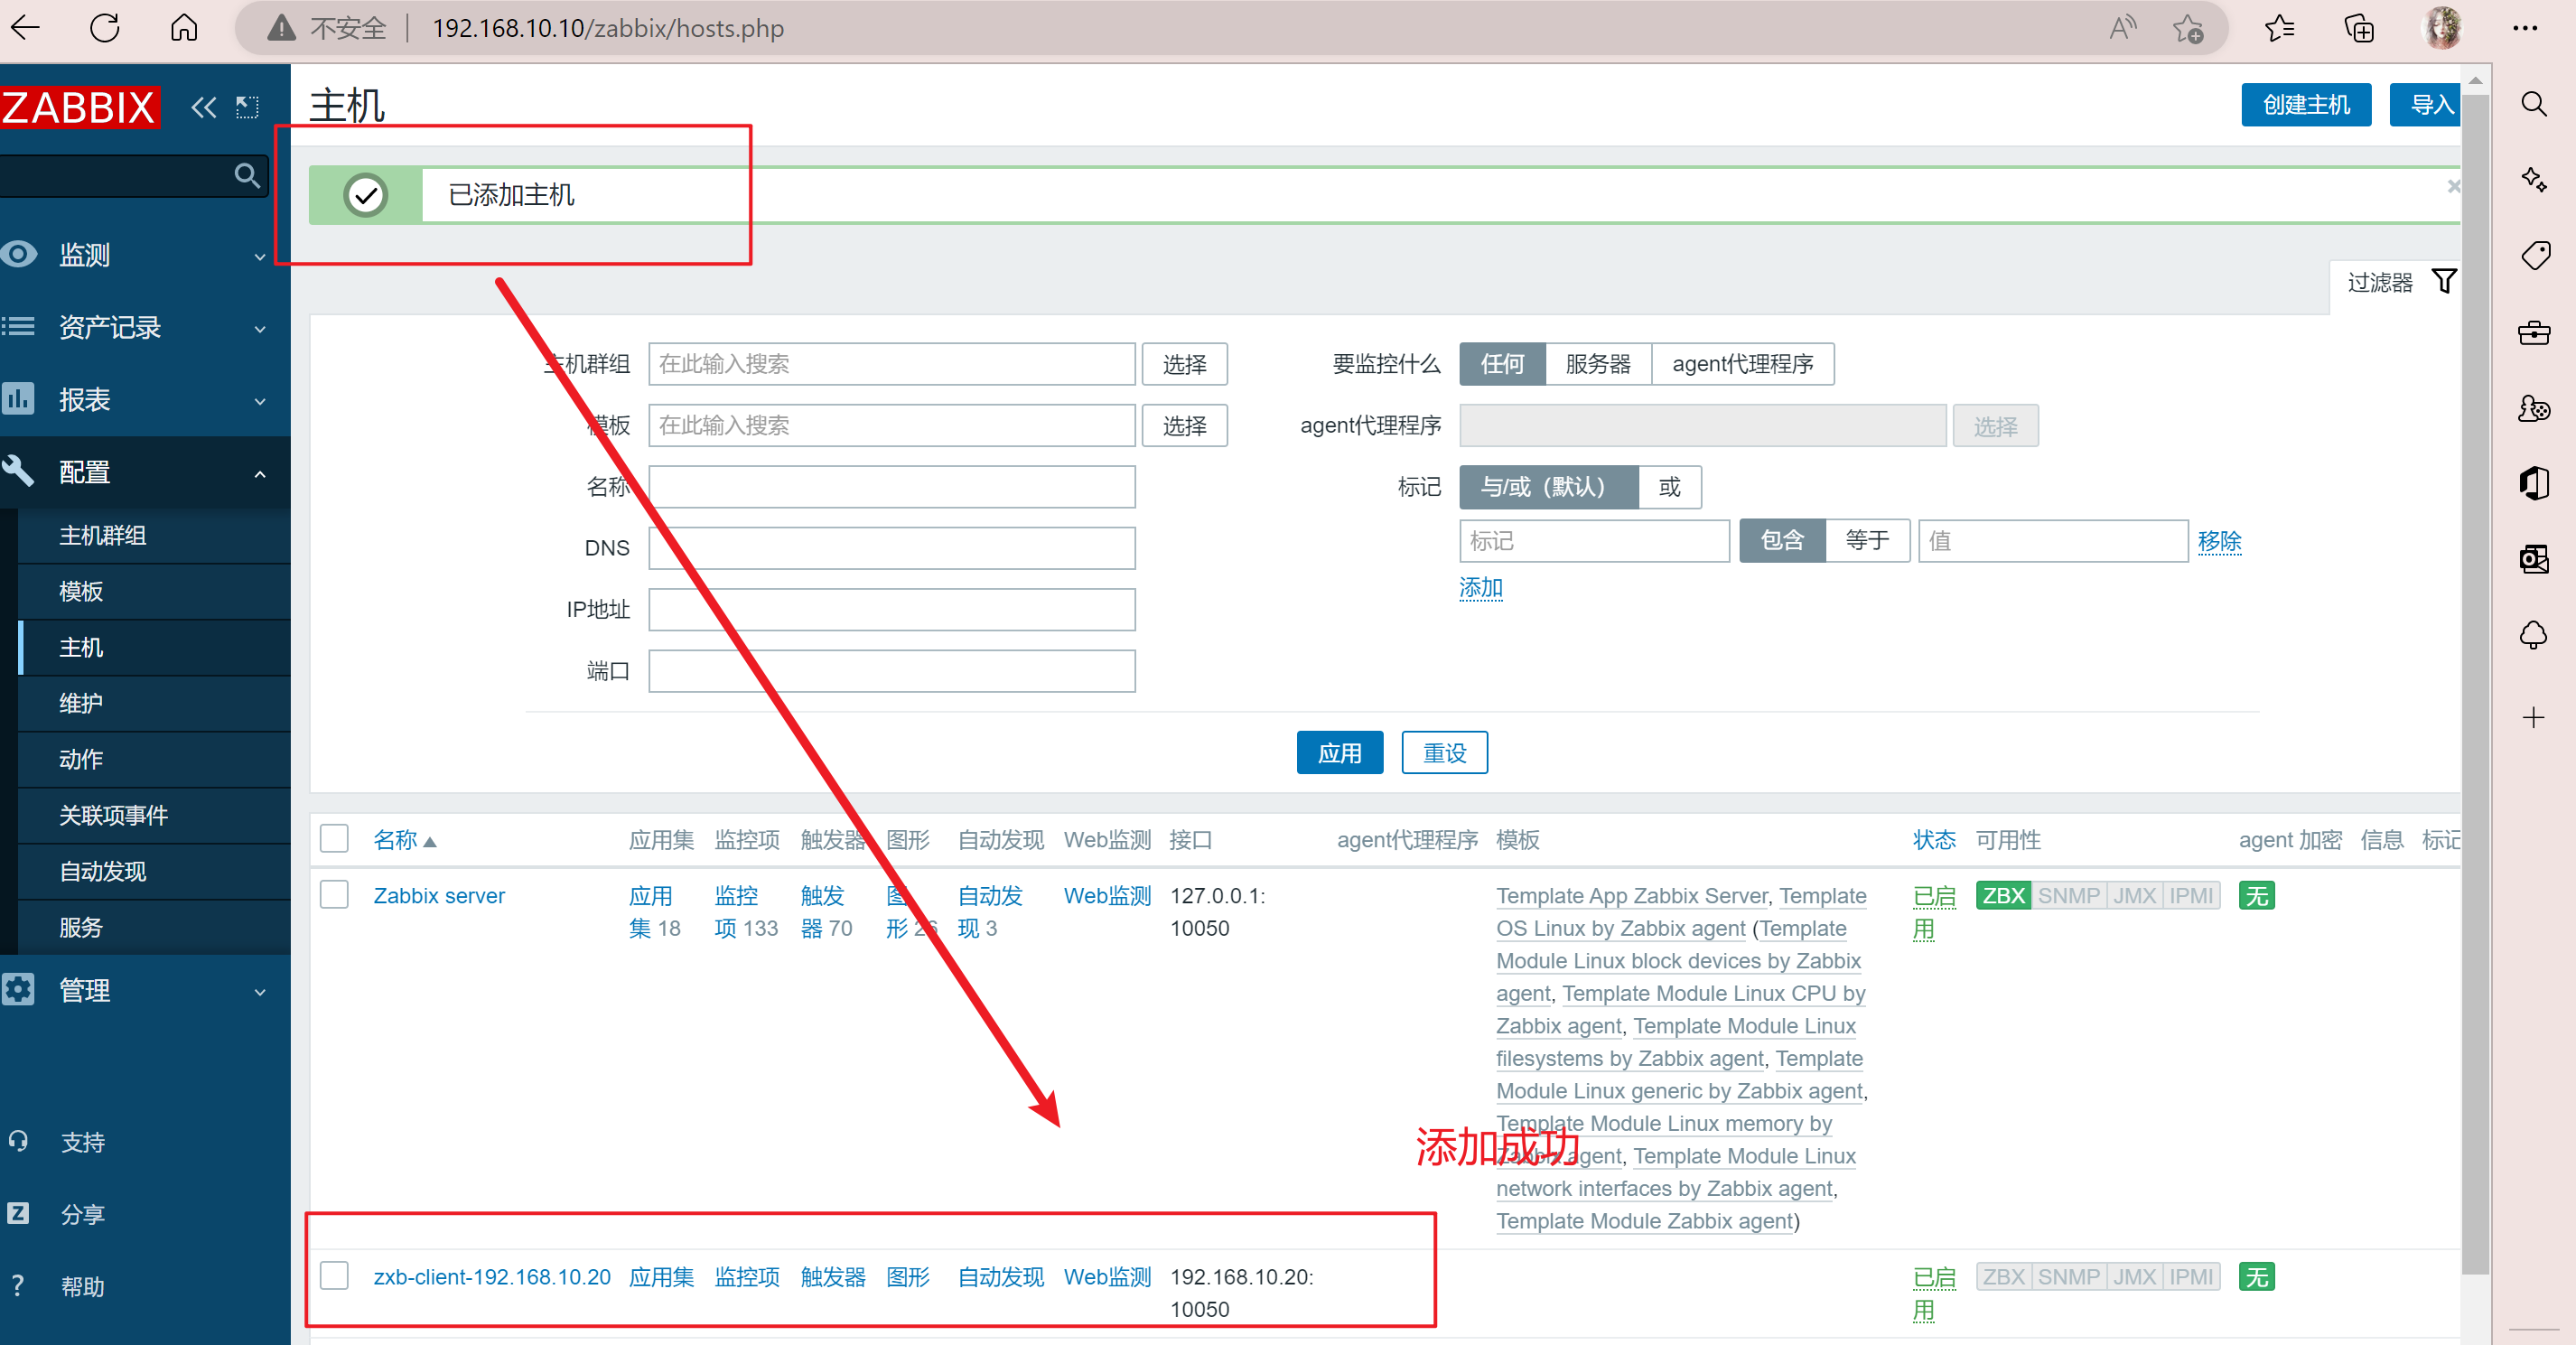Go back with the browser back arrow
Screen dimensions: 2576x1345
tap(26, 27)
